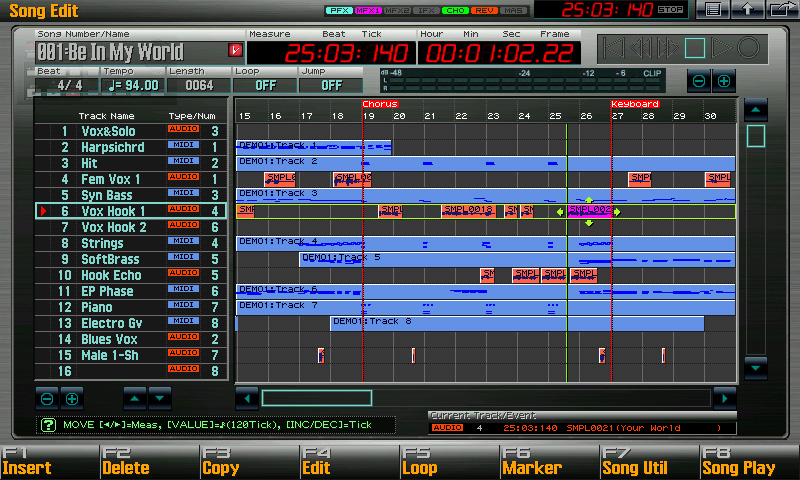This screenshot has width=800, height=480.
Task: Open the help question mark icon
Action: 48,425
